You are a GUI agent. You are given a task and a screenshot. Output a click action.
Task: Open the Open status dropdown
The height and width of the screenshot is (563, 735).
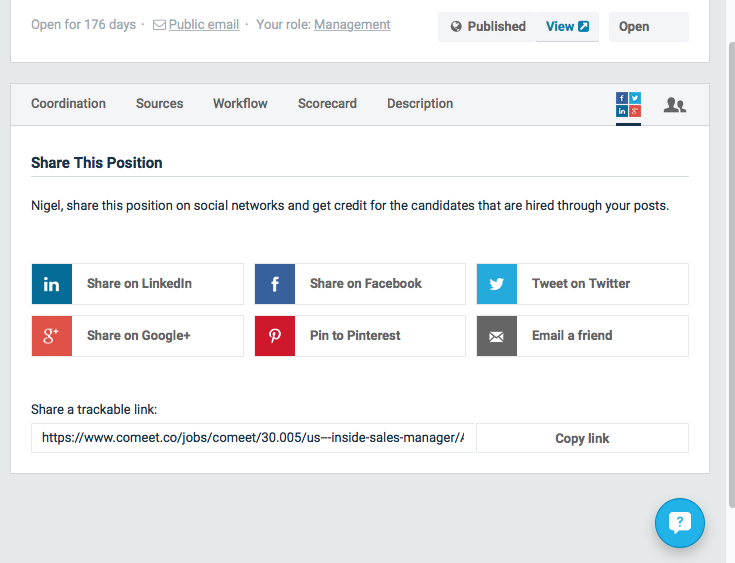point(649,27)
